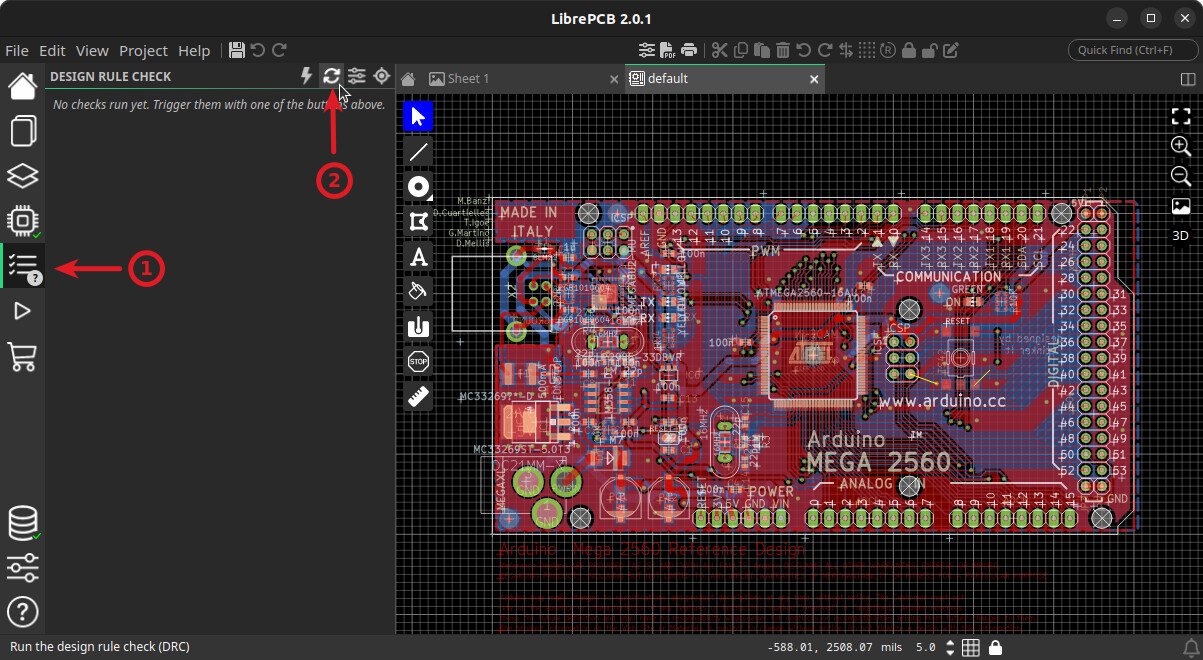Open the DRC settings sliders icon
1203x660 pixels.
pyautogui.click(x=357, y=76)
